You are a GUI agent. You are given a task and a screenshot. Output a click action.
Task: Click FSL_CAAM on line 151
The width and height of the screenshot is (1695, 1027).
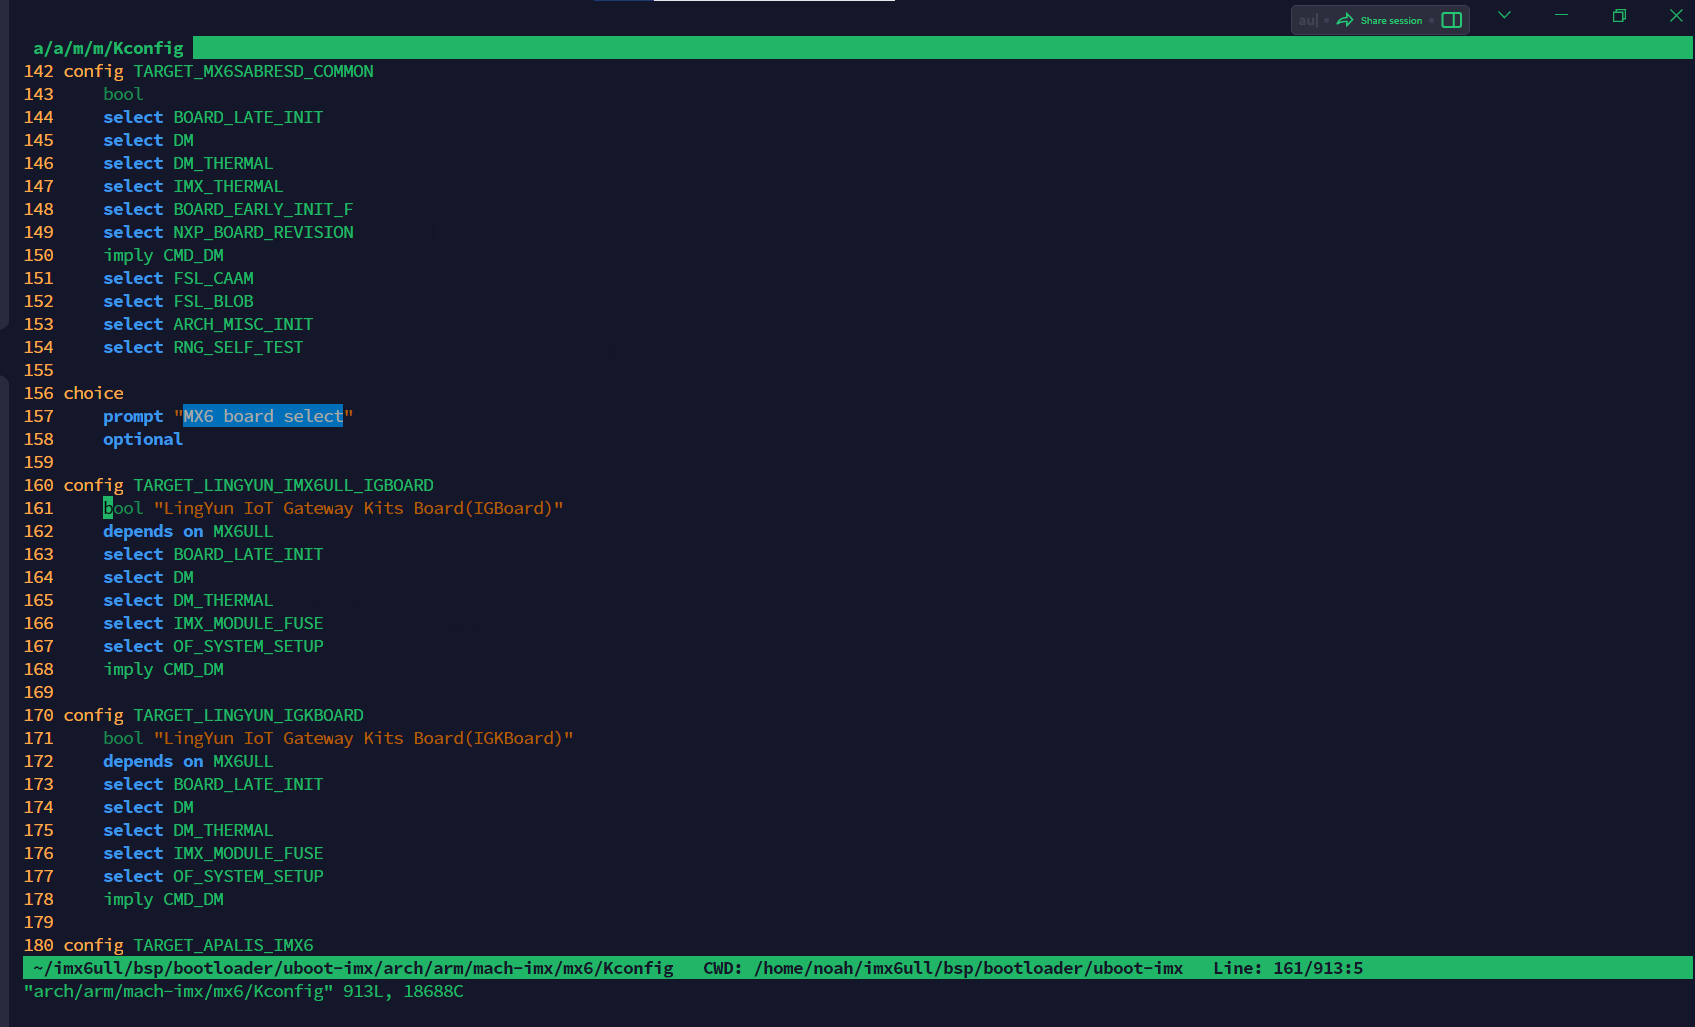tap(213, 278)
